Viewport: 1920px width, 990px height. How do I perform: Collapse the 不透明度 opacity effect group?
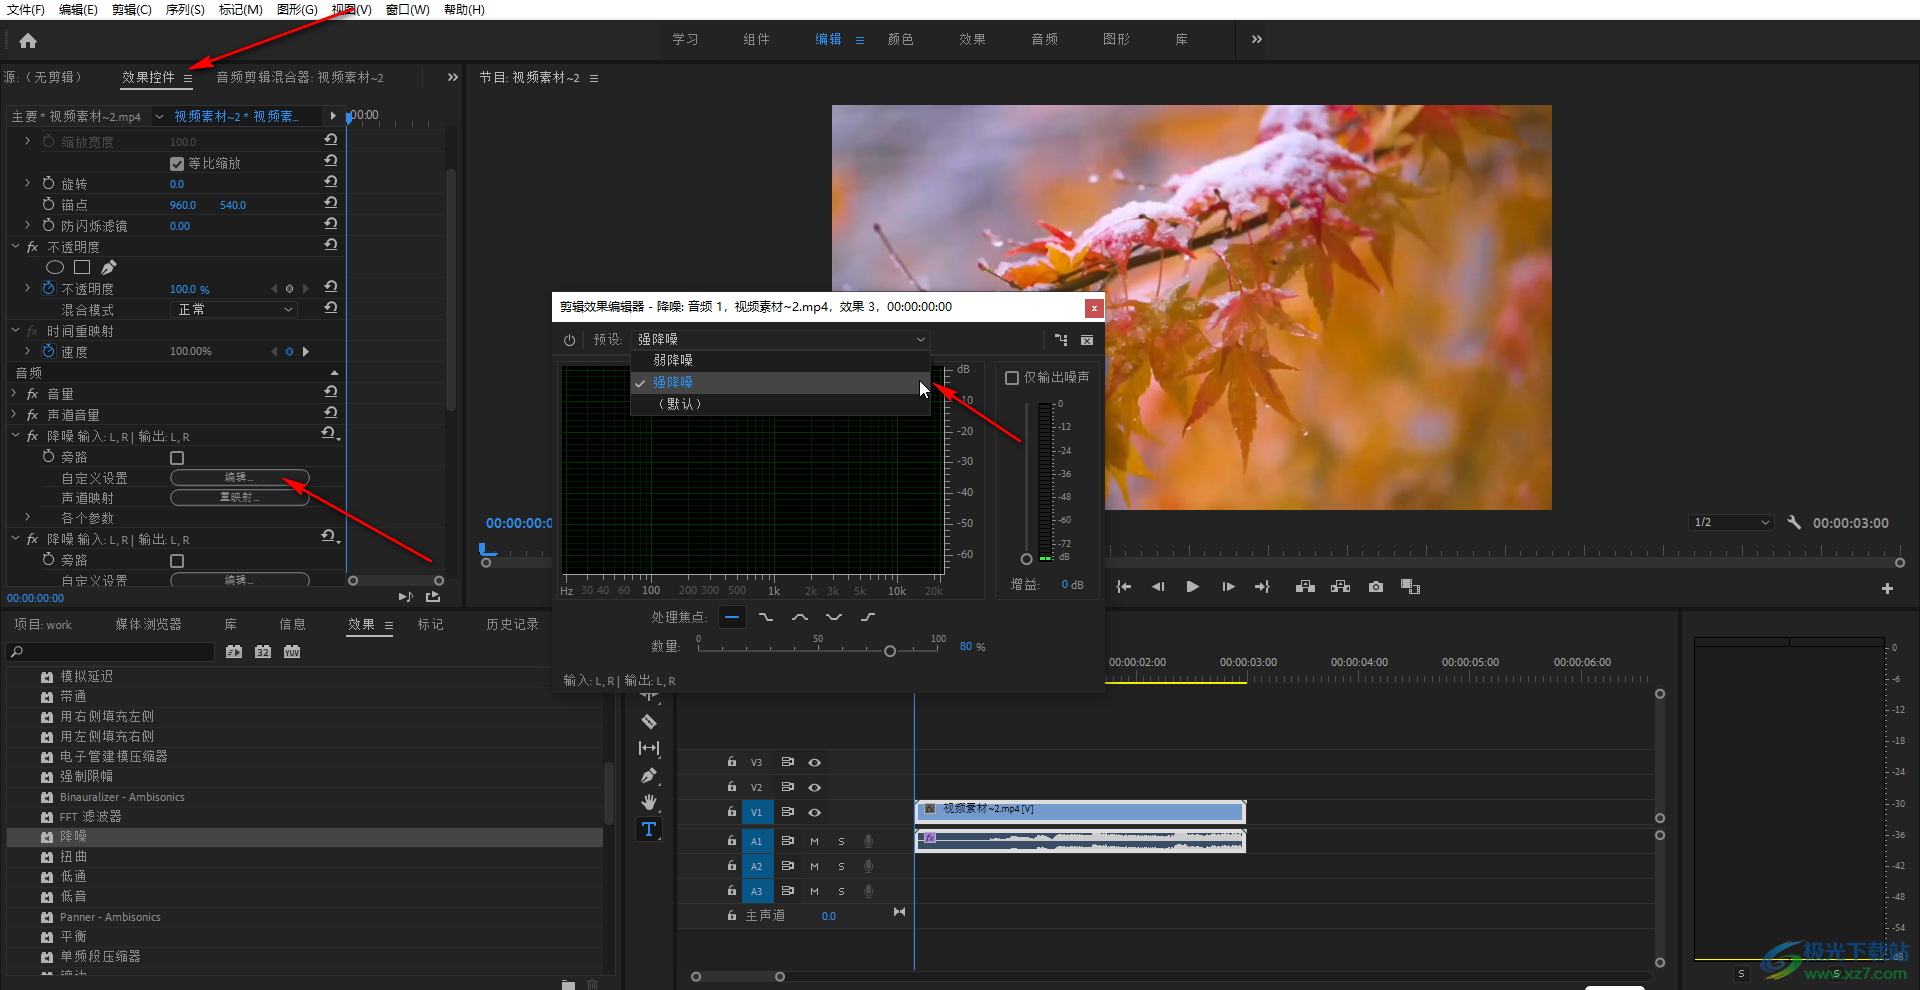pos(15,246)
